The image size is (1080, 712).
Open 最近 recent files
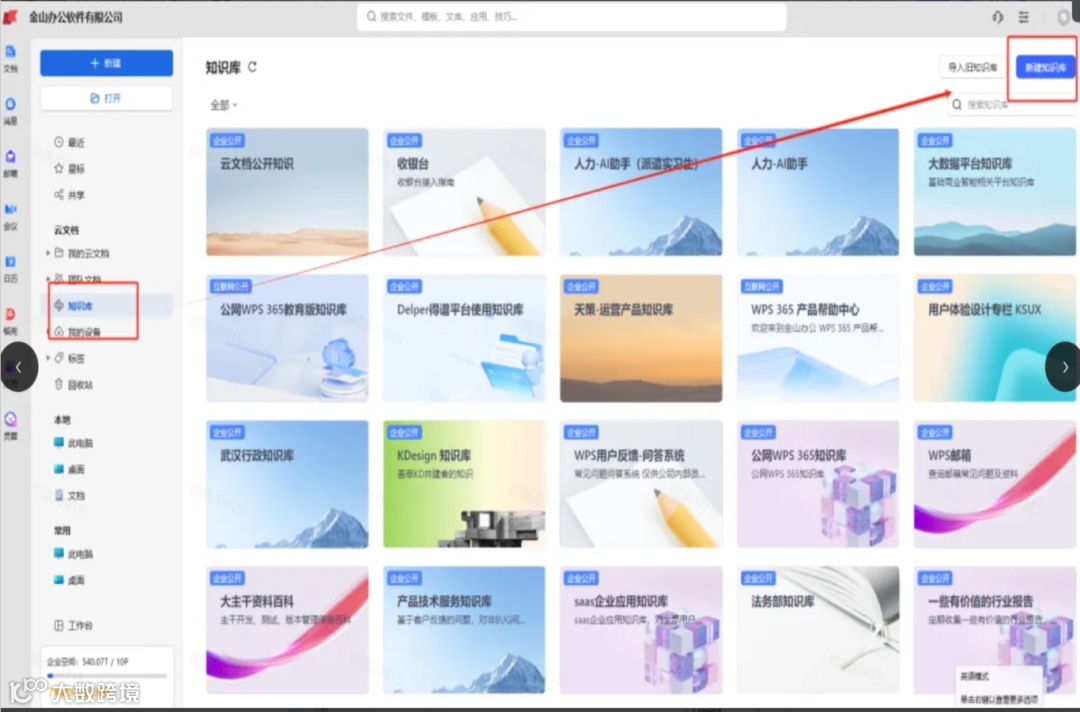(x=70, y=143)
